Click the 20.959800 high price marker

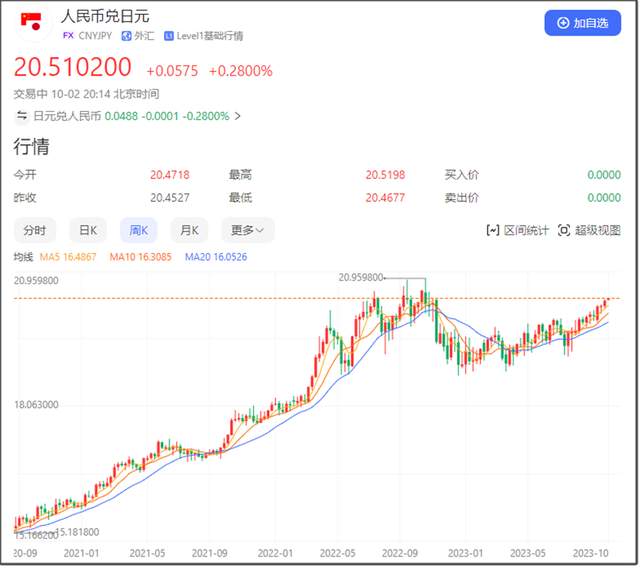(x=362, y=277)
